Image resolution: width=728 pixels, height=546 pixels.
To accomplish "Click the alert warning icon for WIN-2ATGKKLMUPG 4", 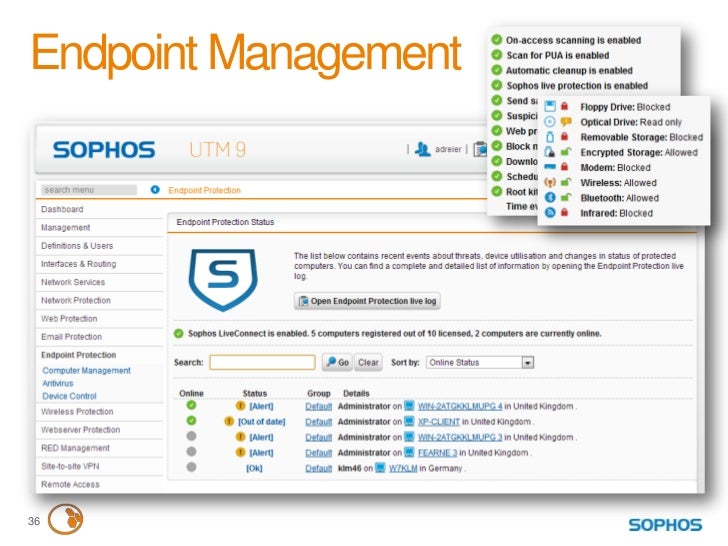I will [x=240, y=406].
